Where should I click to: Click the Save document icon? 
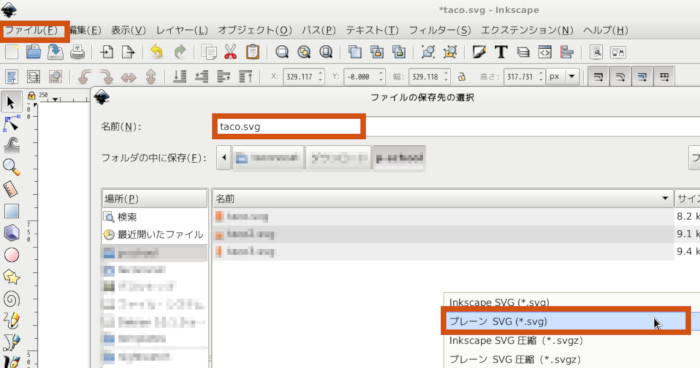(x=55, y=52)
